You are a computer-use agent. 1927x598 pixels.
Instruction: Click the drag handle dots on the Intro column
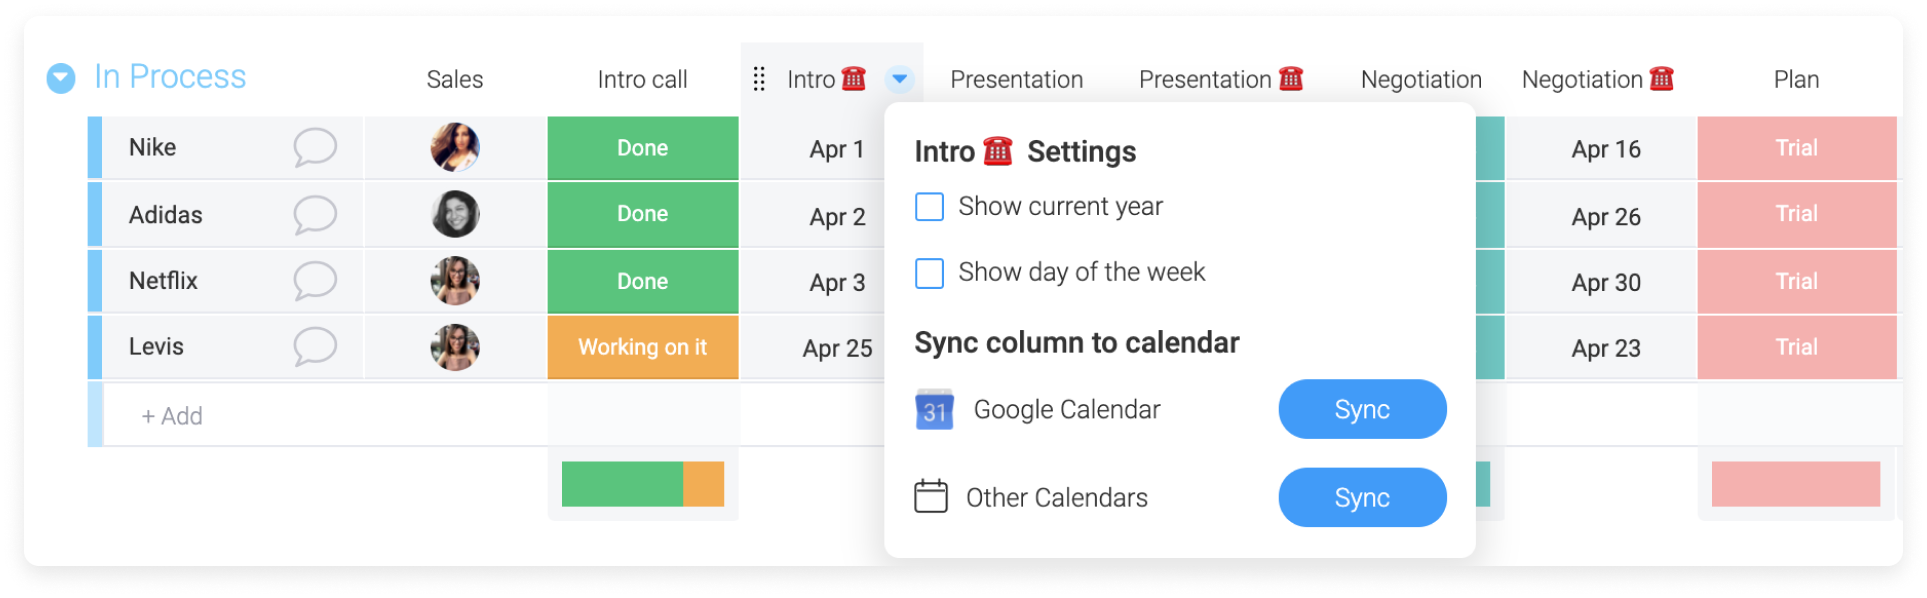pyautogui.click(x=758, y=77)
